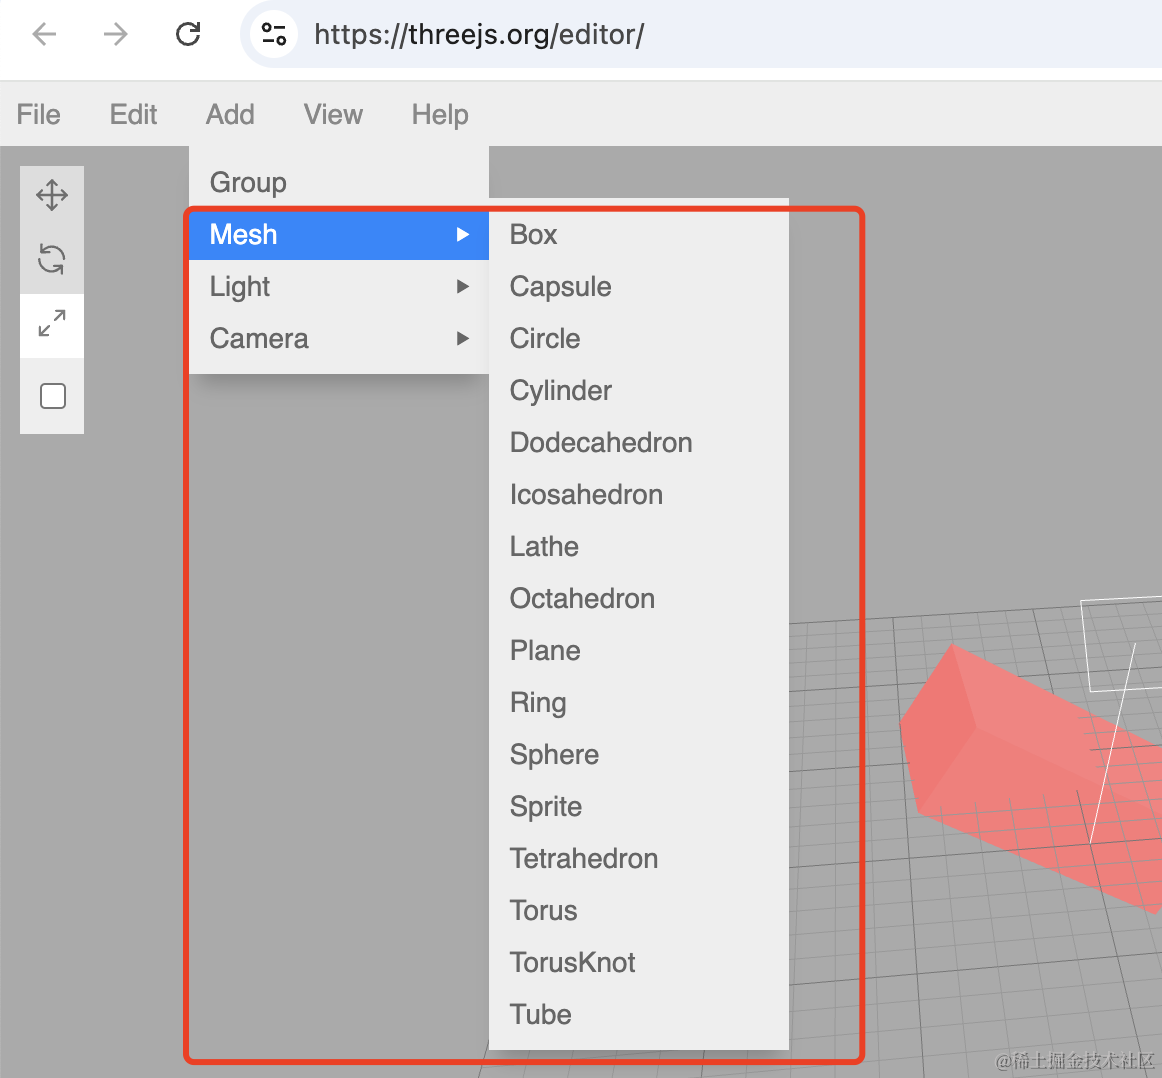Go back in browser history
The image size is (1162, 1078).
pyautogui.click(x=44, y=34)
